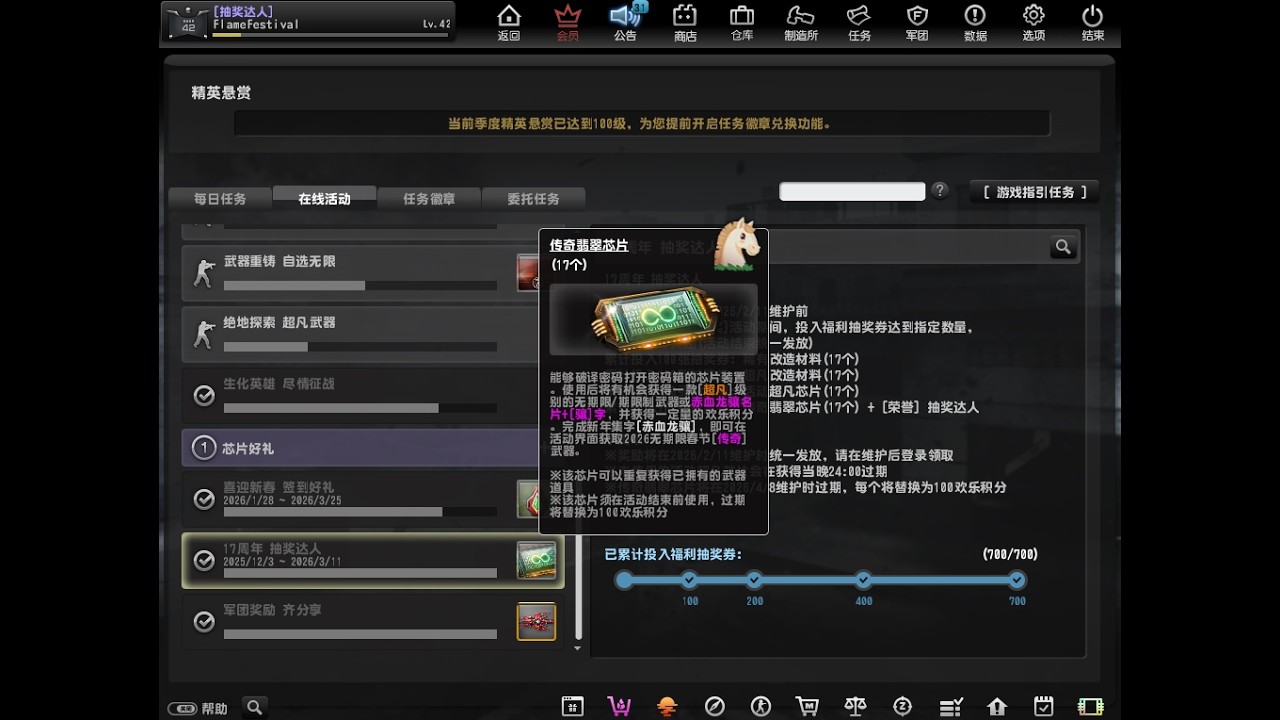Open the 选项 options gear icon
Image resolution: width=1280 pixels, height=720 pixels.
tap(1033, 22)
